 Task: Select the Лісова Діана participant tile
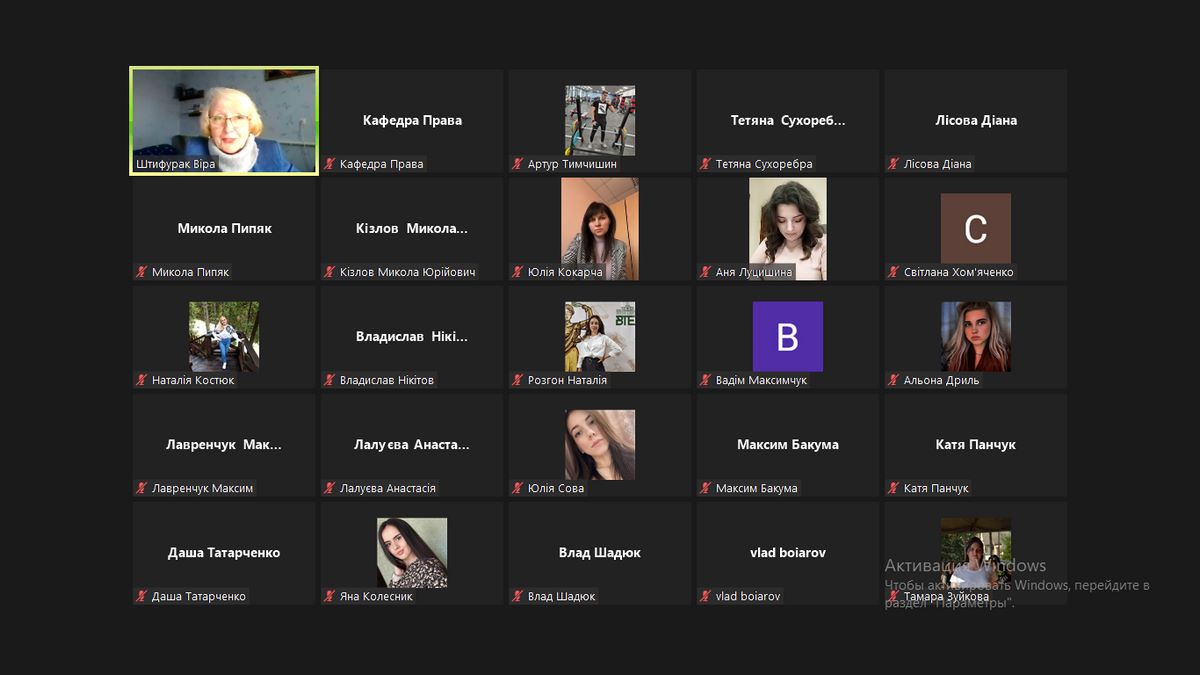tap(975, 120)
